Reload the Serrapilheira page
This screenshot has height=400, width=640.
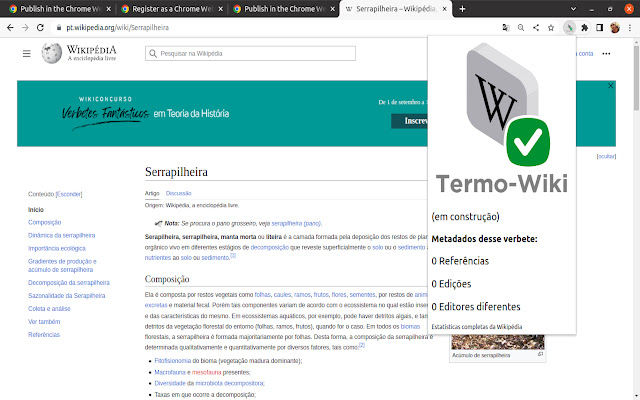(40, 28)
